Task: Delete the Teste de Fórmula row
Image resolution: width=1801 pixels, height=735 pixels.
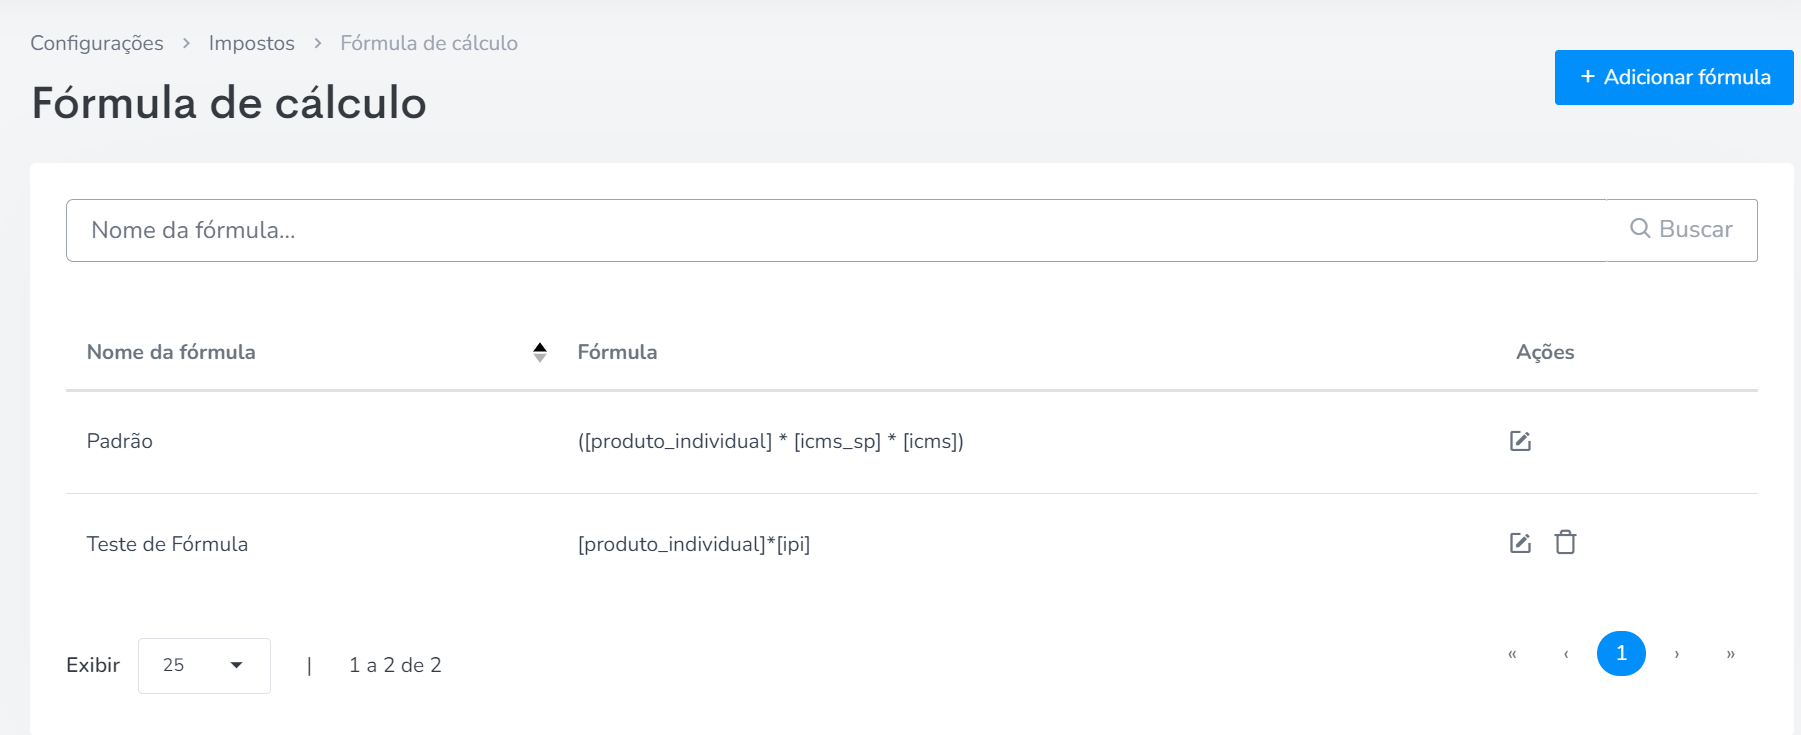Action: click(x=1565, y=542)
